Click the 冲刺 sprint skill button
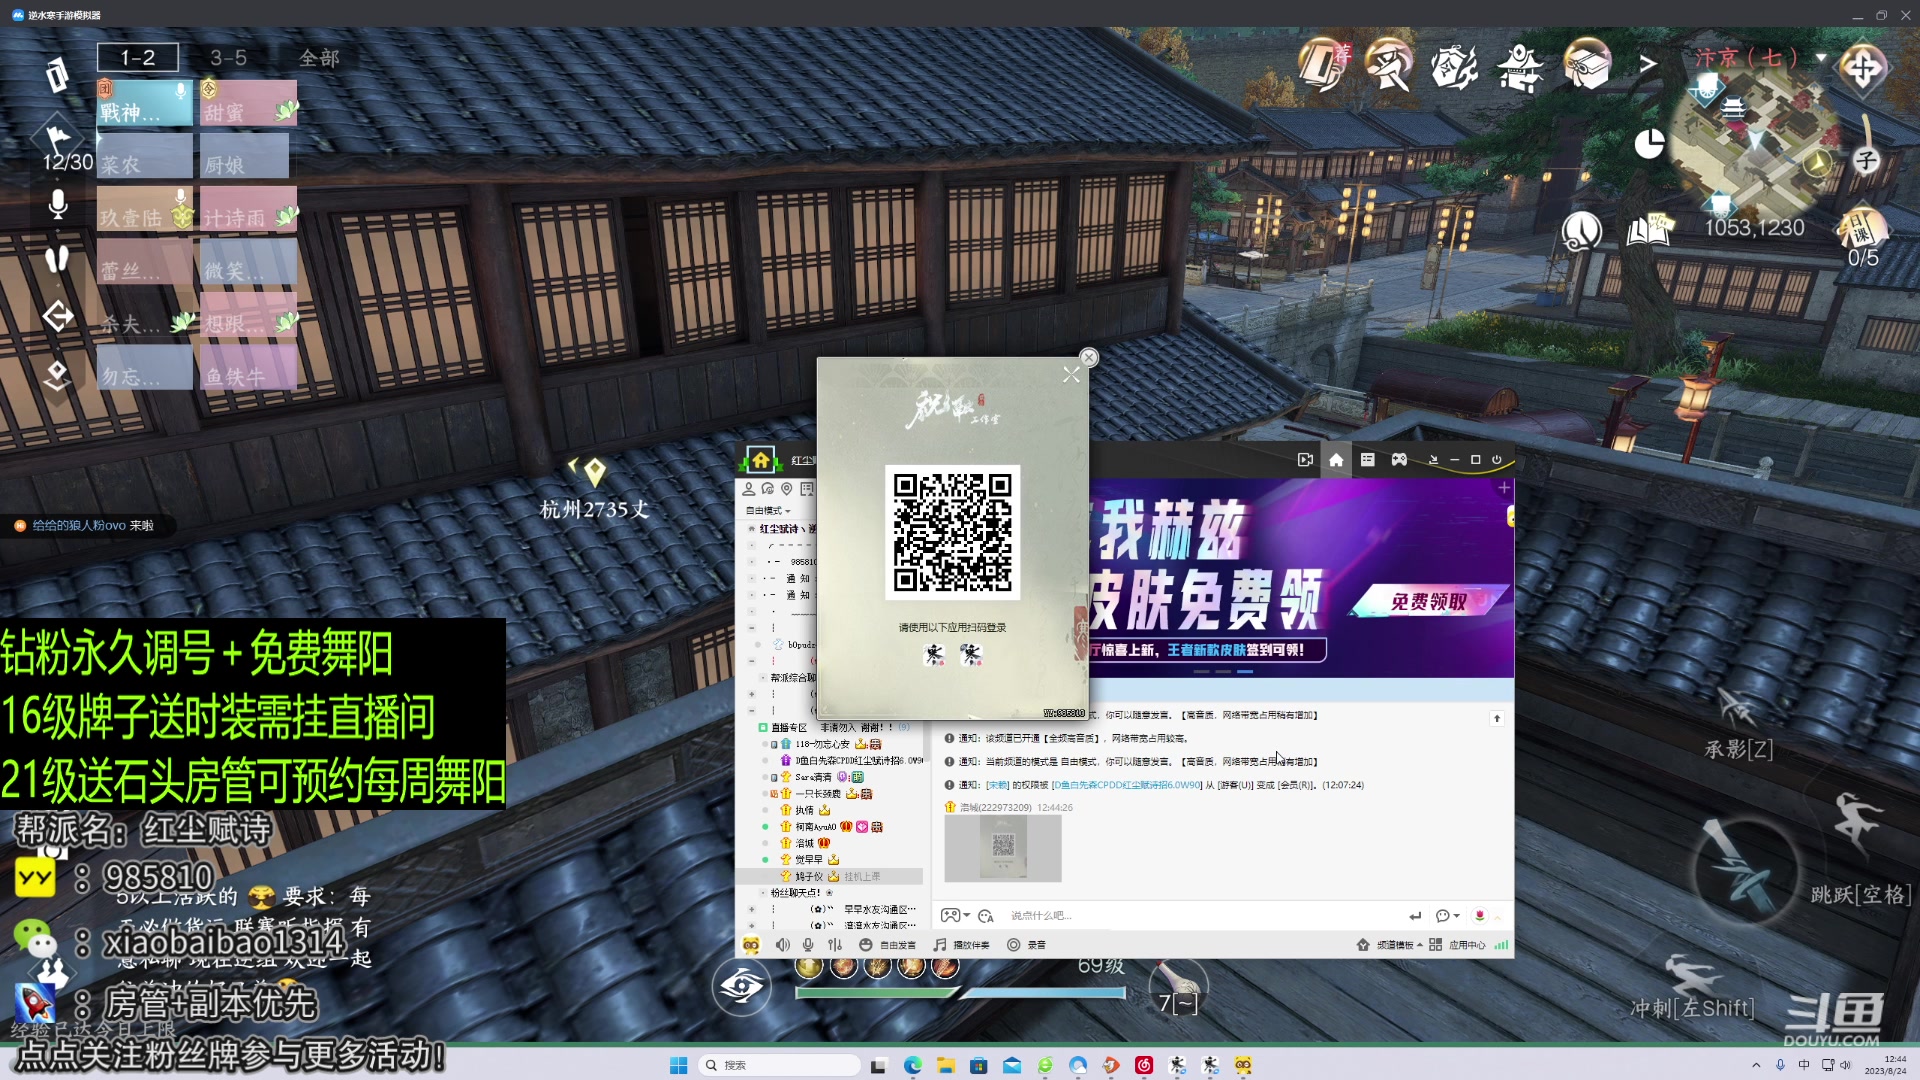The image size is (1920, 1080). click(1692, 988)
